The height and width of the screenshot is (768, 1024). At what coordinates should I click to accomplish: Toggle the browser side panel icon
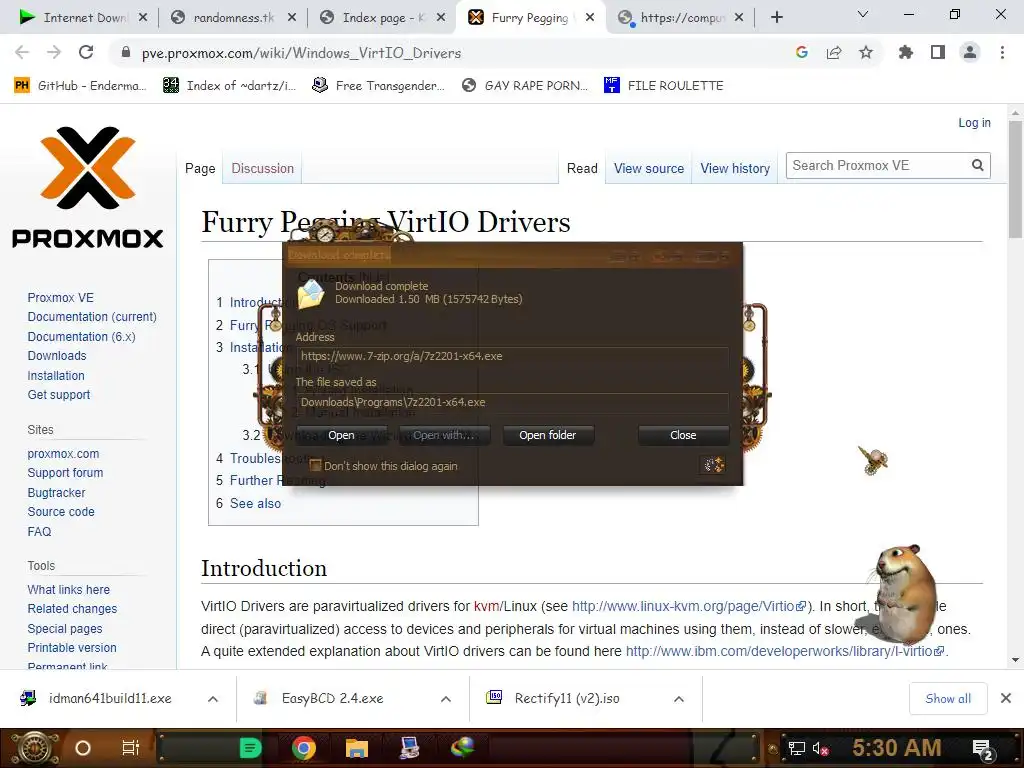point(938,52)
